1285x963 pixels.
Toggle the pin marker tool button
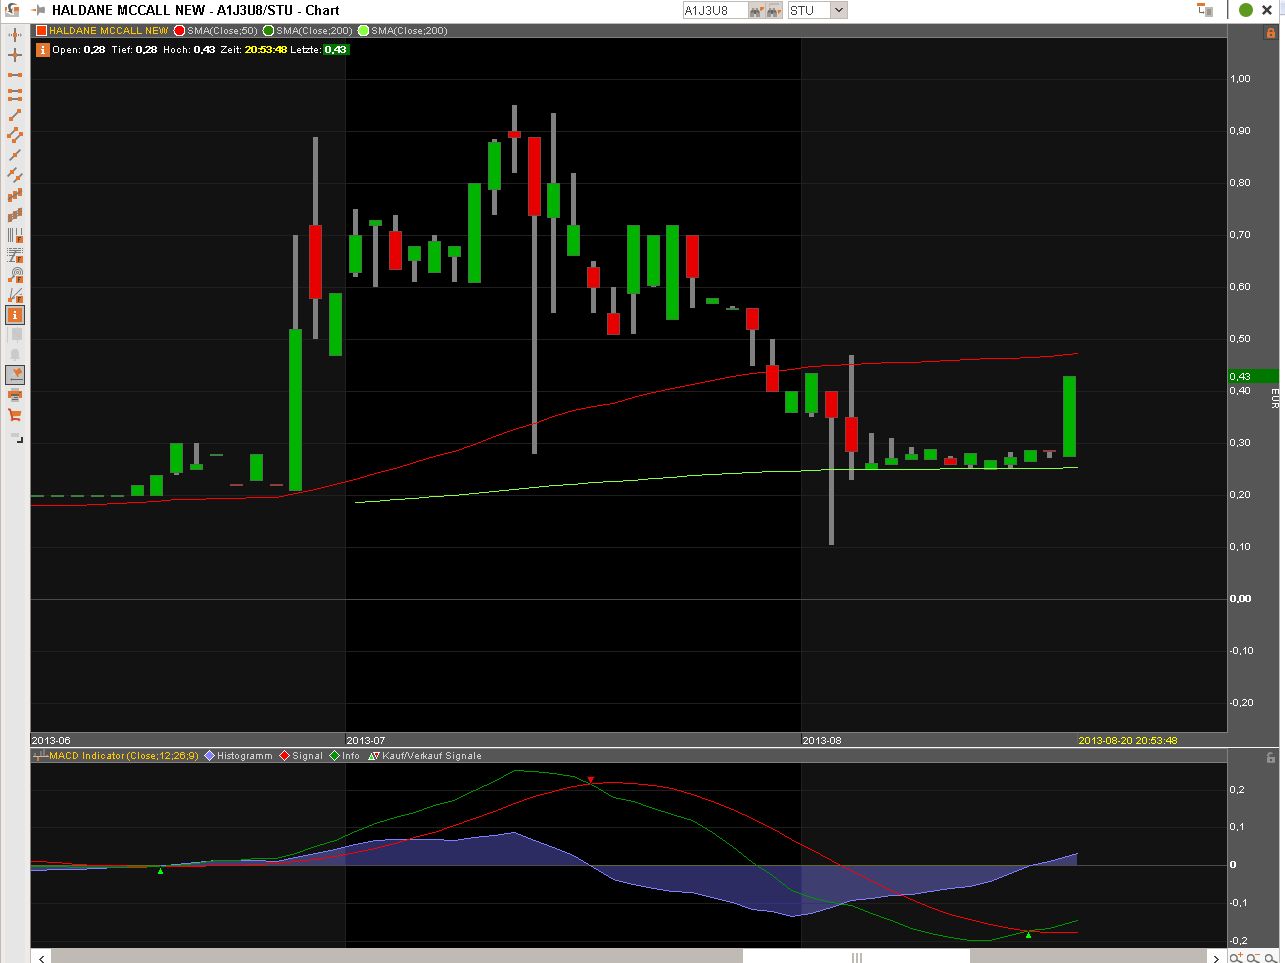pos(15,375)
